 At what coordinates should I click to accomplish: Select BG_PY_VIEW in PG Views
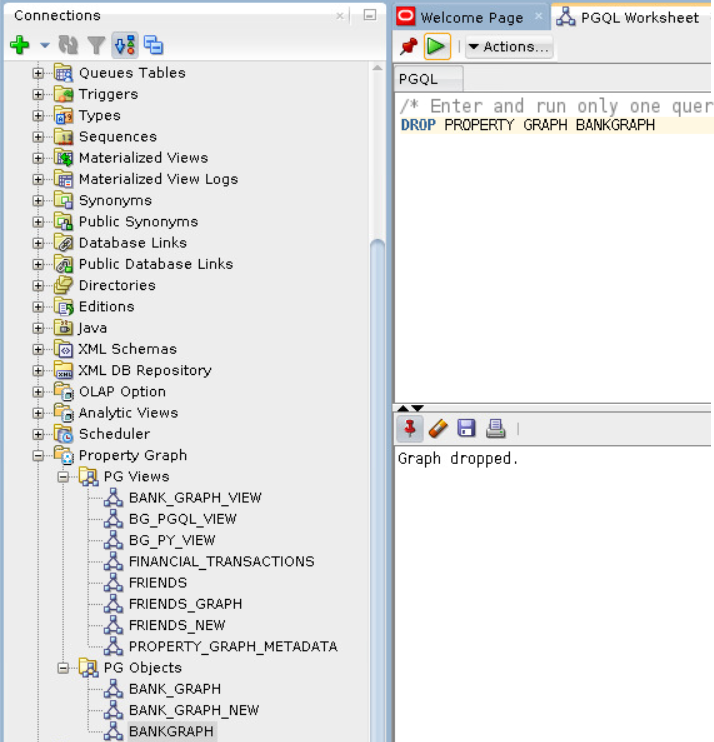pos(172,540)
